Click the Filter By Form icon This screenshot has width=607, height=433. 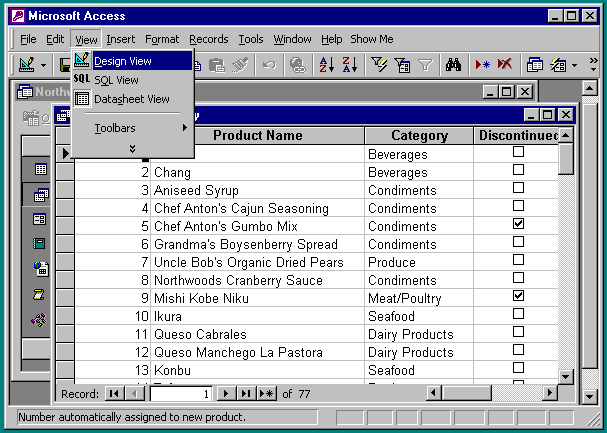pyautogui.click(x=402, y=65)
